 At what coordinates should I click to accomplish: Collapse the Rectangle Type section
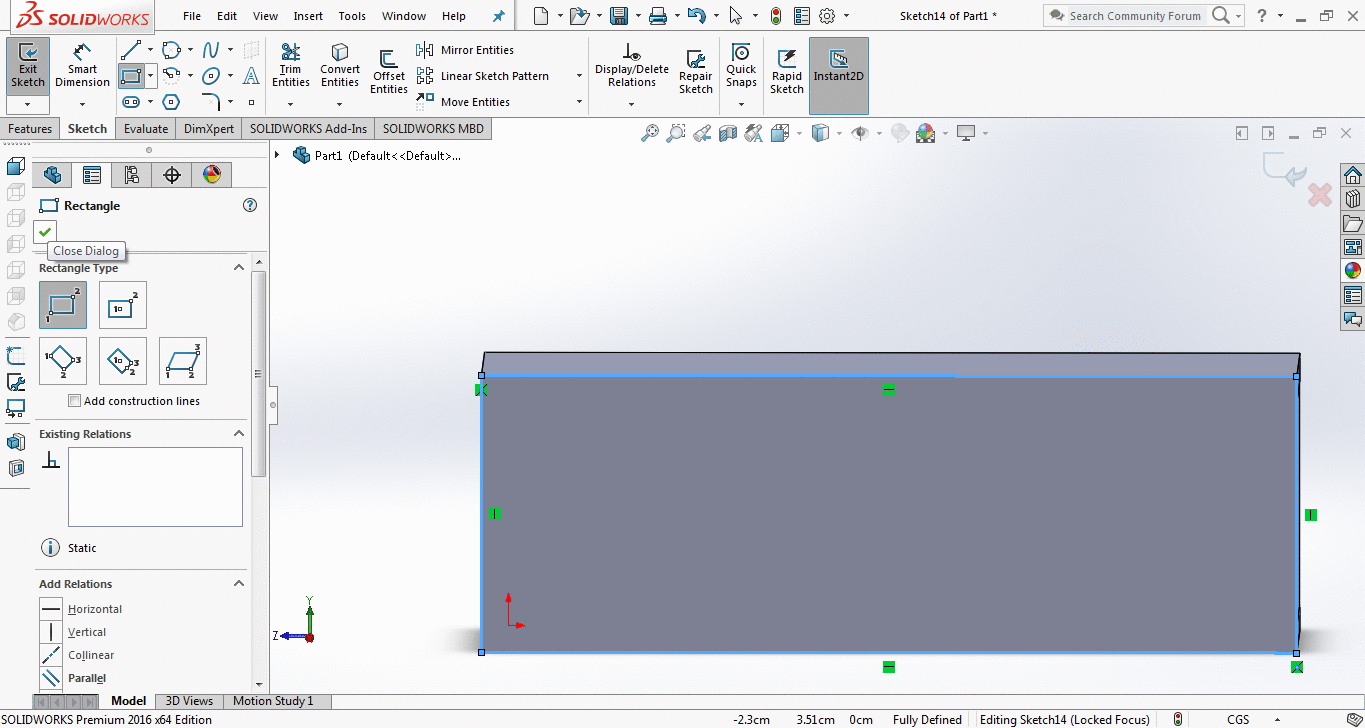tap(239, 267)
